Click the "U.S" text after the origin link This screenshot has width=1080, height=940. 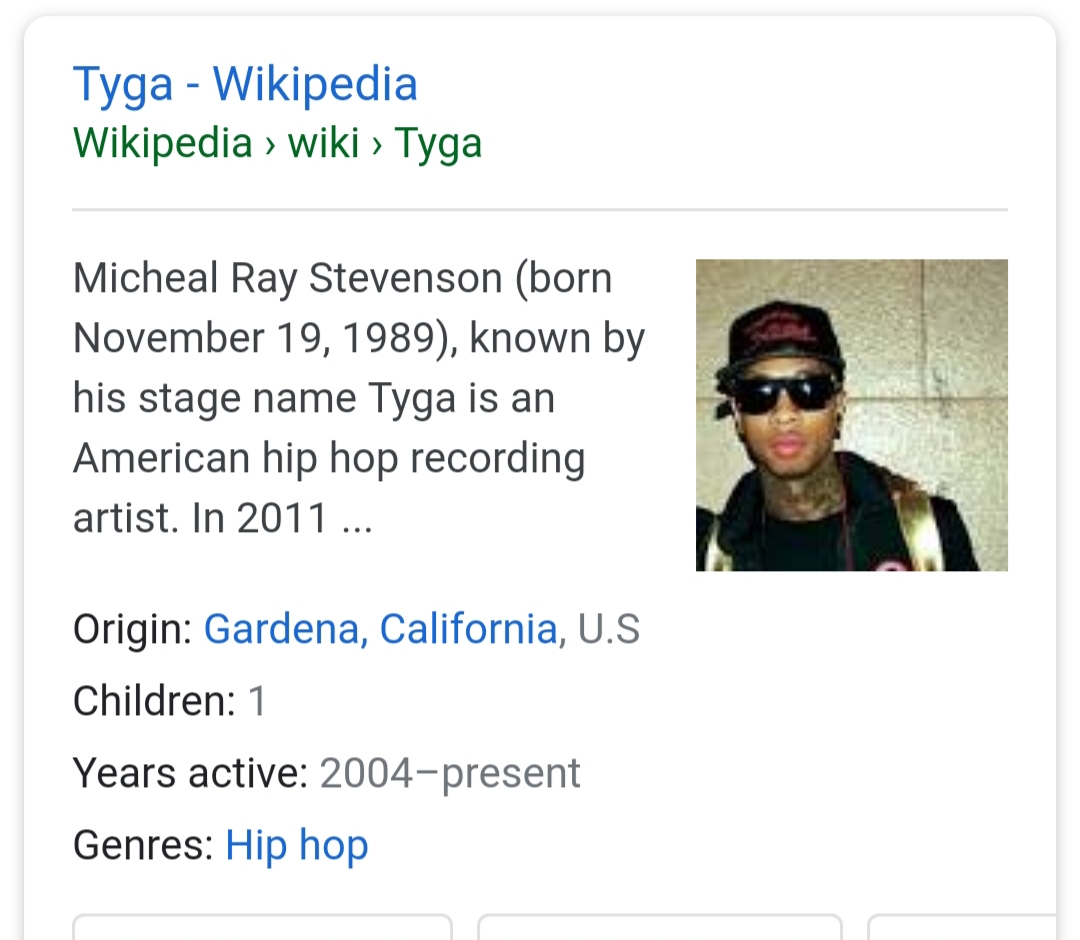[x=609, y=629]
